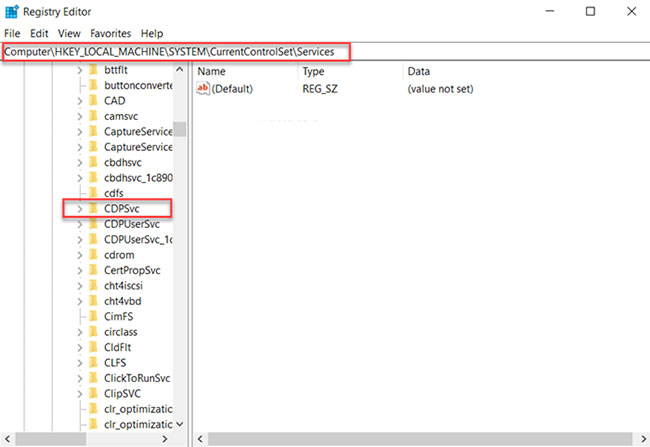The height and width of the screenshot is (447, 650).
Task: Click the Data column header
Action: (418, 72)
